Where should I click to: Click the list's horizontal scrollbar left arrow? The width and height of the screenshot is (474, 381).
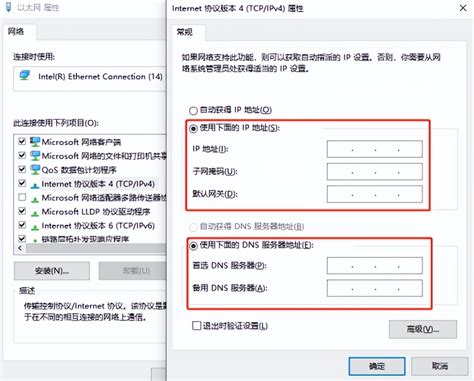(20, 248)
